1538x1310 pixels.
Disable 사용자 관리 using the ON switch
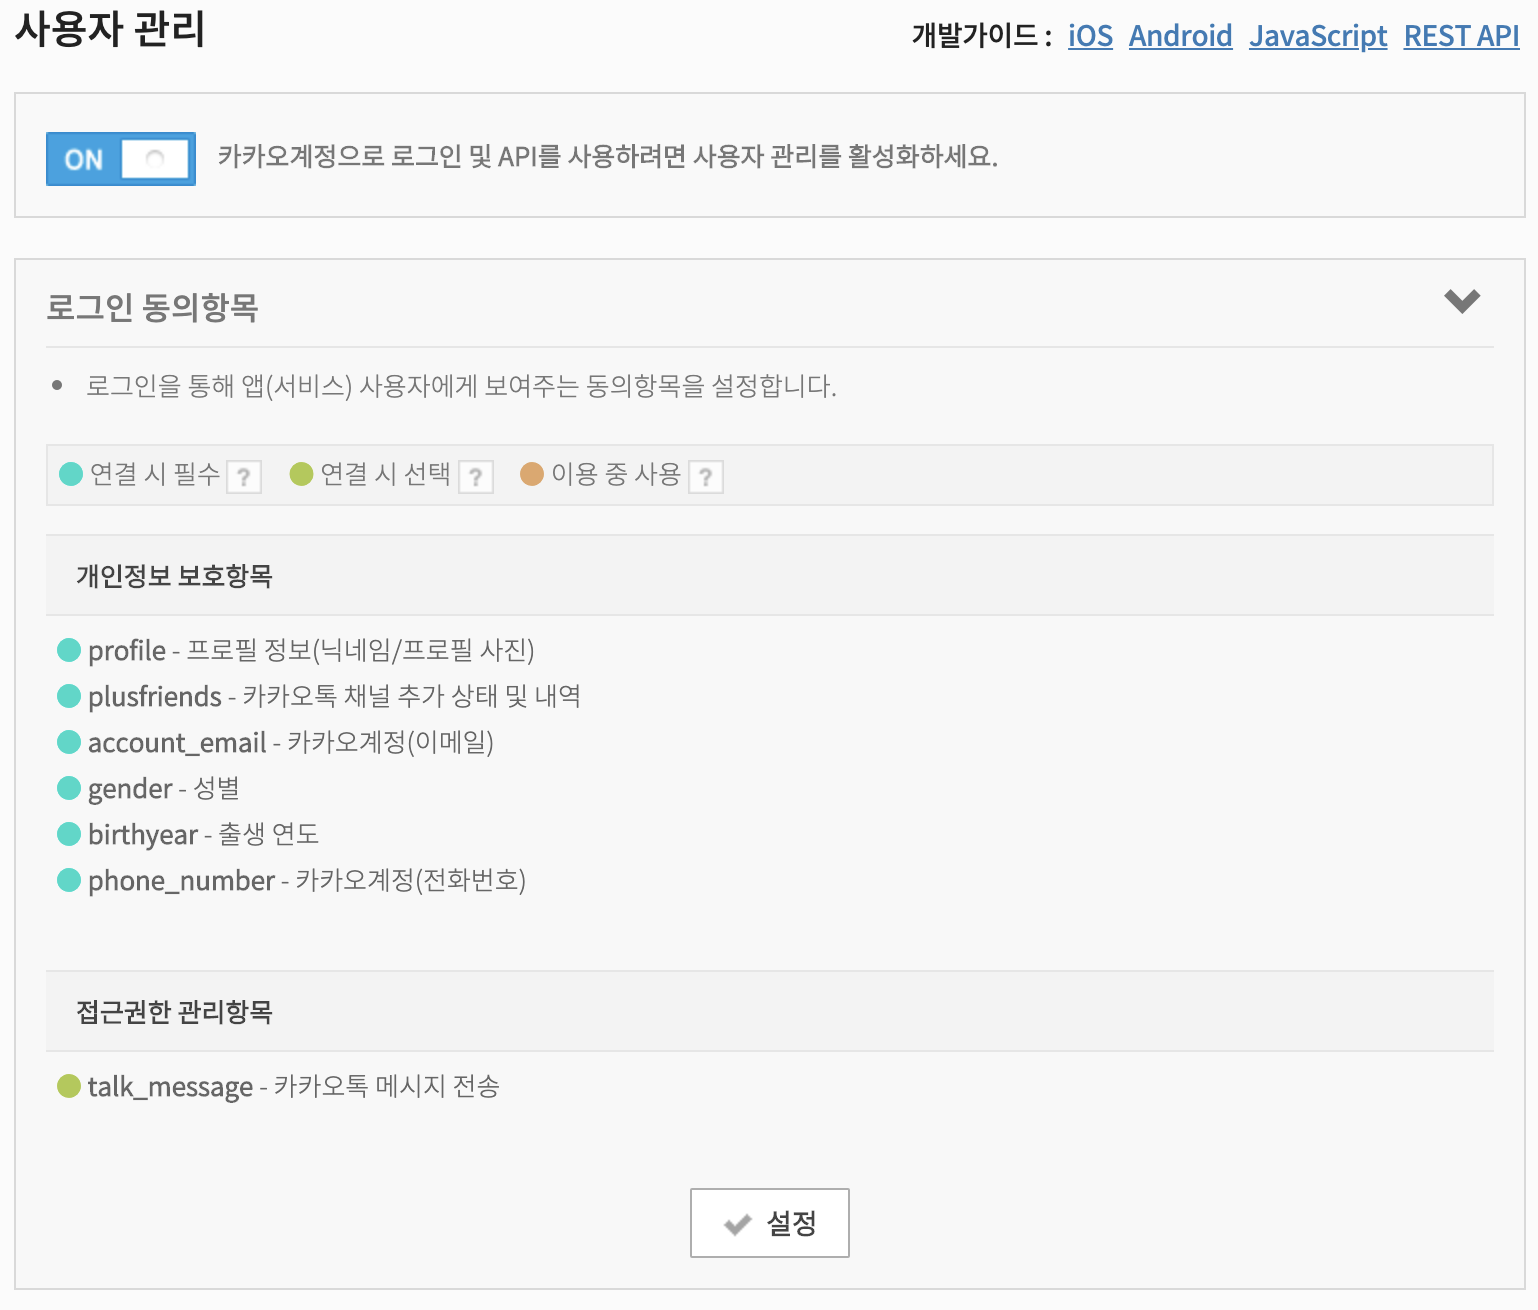click(120, 158)
